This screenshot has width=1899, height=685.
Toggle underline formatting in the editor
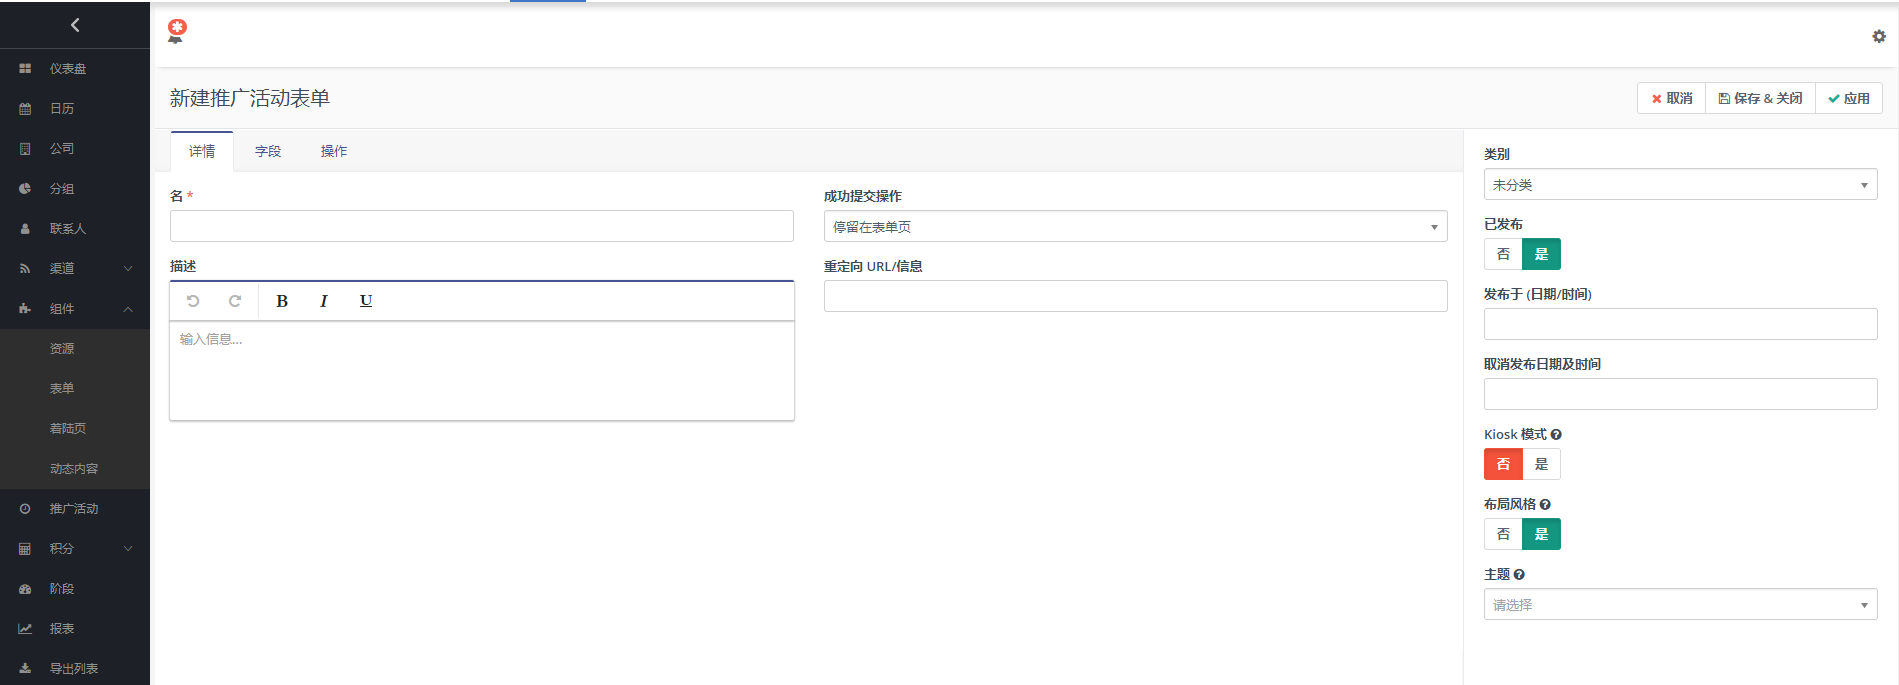coord(366,301)
